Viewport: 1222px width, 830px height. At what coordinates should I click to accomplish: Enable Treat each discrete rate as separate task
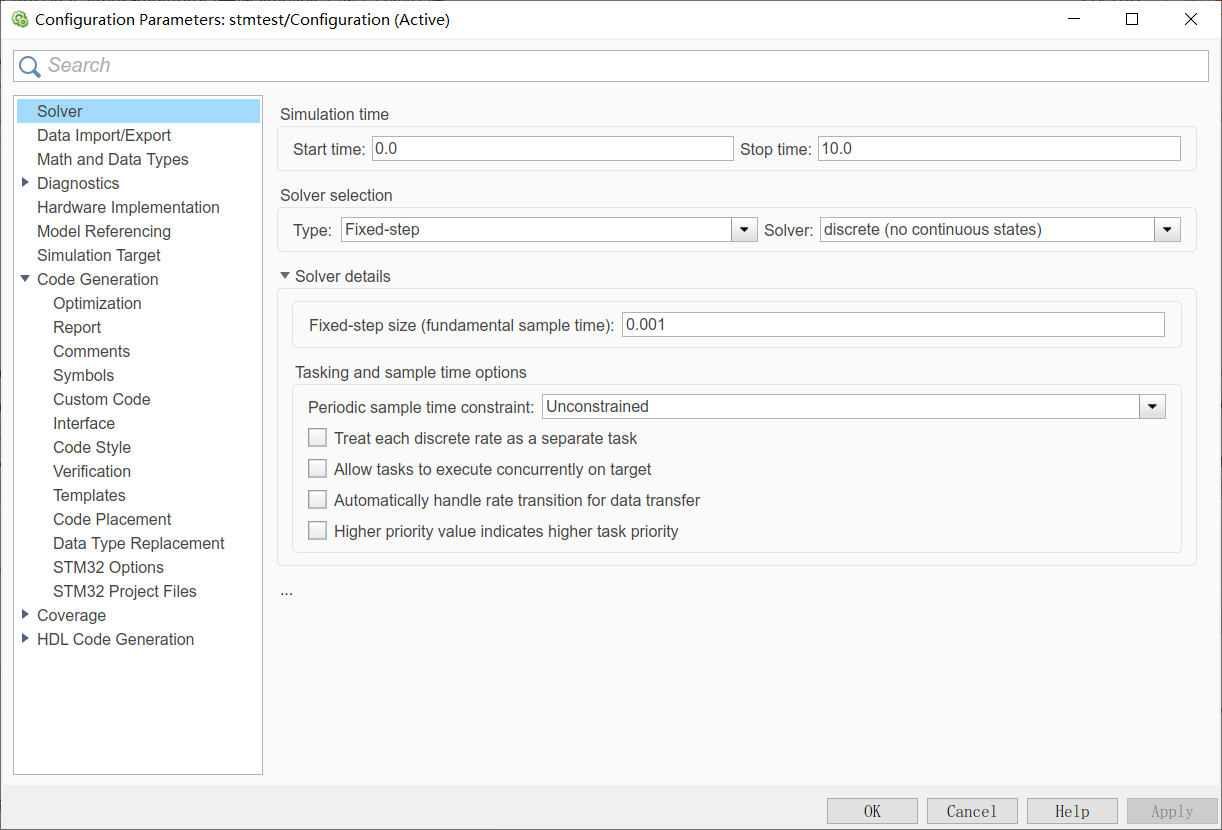(x=317, y=438)
